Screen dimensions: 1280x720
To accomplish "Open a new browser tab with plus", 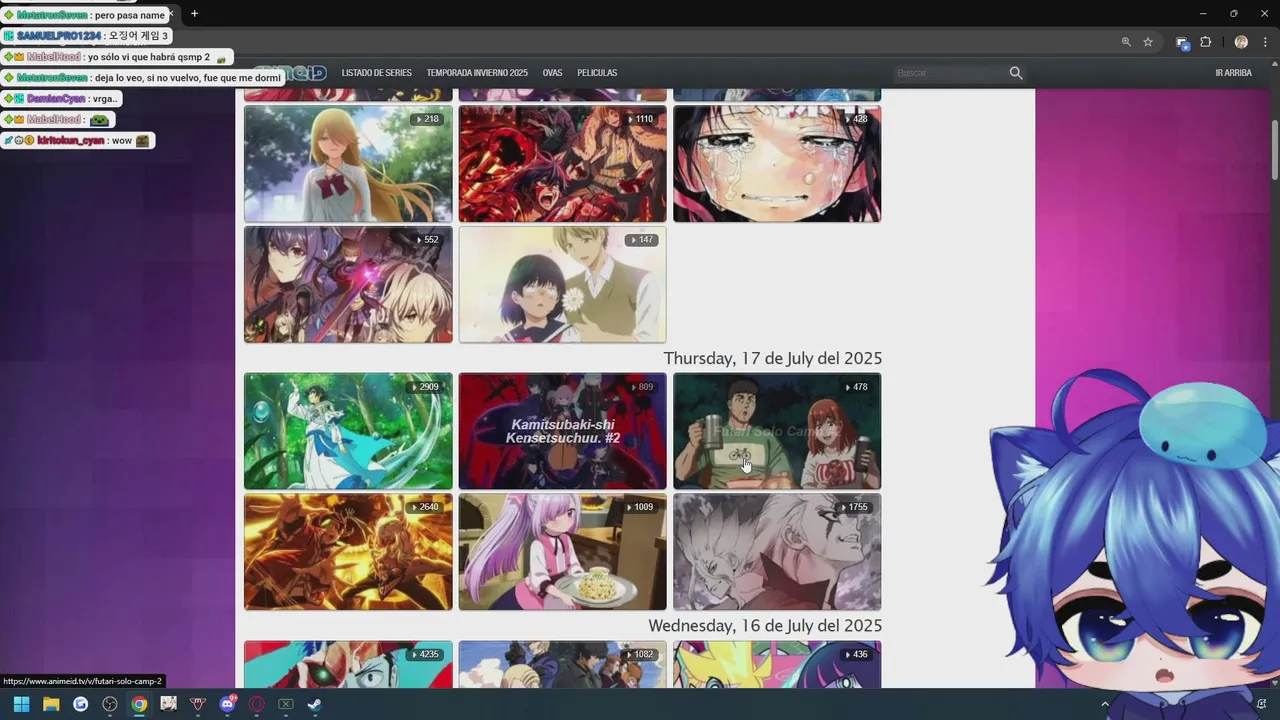I will pyautogui.click(x=194, y=13).
